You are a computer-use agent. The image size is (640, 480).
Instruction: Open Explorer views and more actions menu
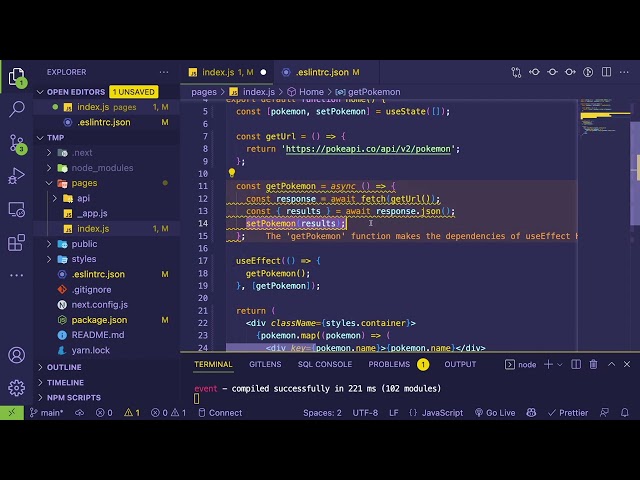click(164, 72)
